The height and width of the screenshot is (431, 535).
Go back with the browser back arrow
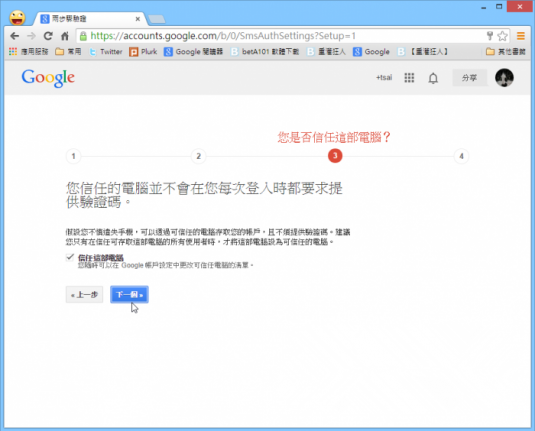pos(15,36)
